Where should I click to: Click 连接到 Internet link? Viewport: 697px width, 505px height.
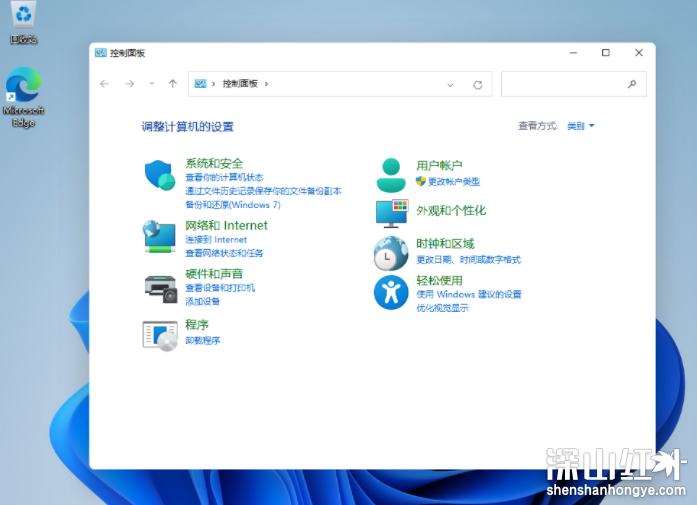click(x=216, y=240)
